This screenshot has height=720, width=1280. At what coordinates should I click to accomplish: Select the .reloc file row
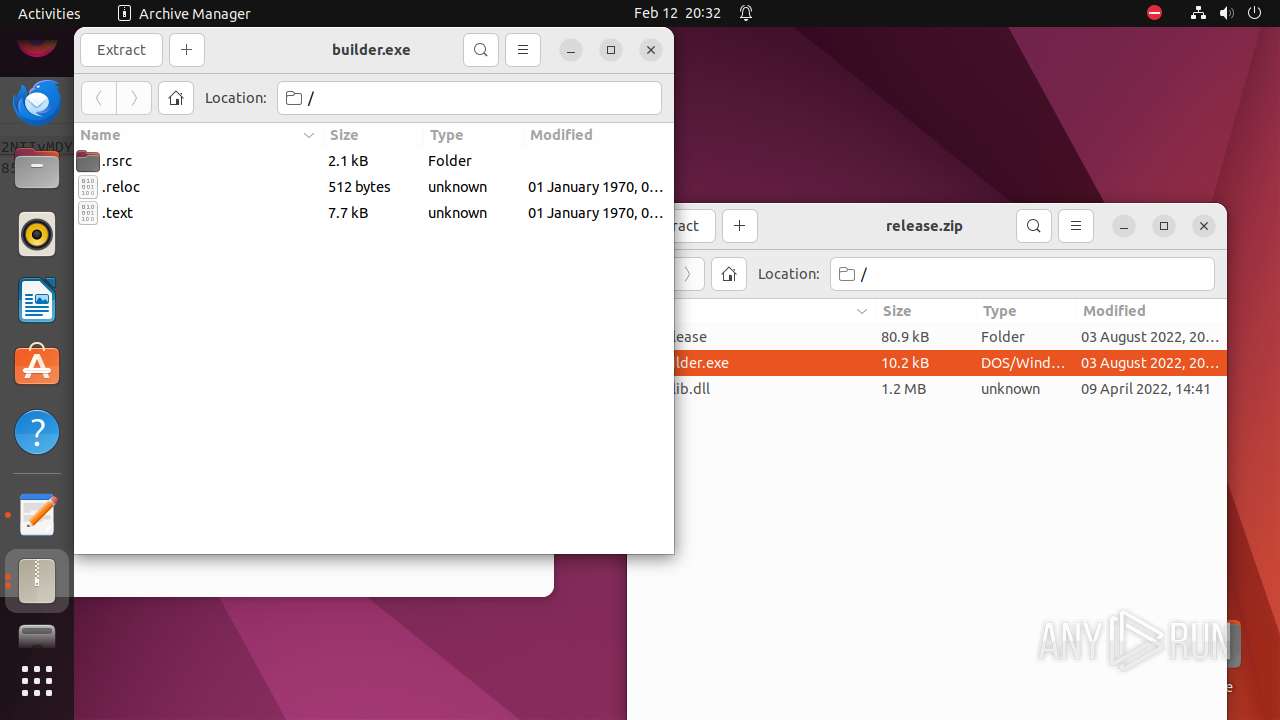click(x=374, y=187)
